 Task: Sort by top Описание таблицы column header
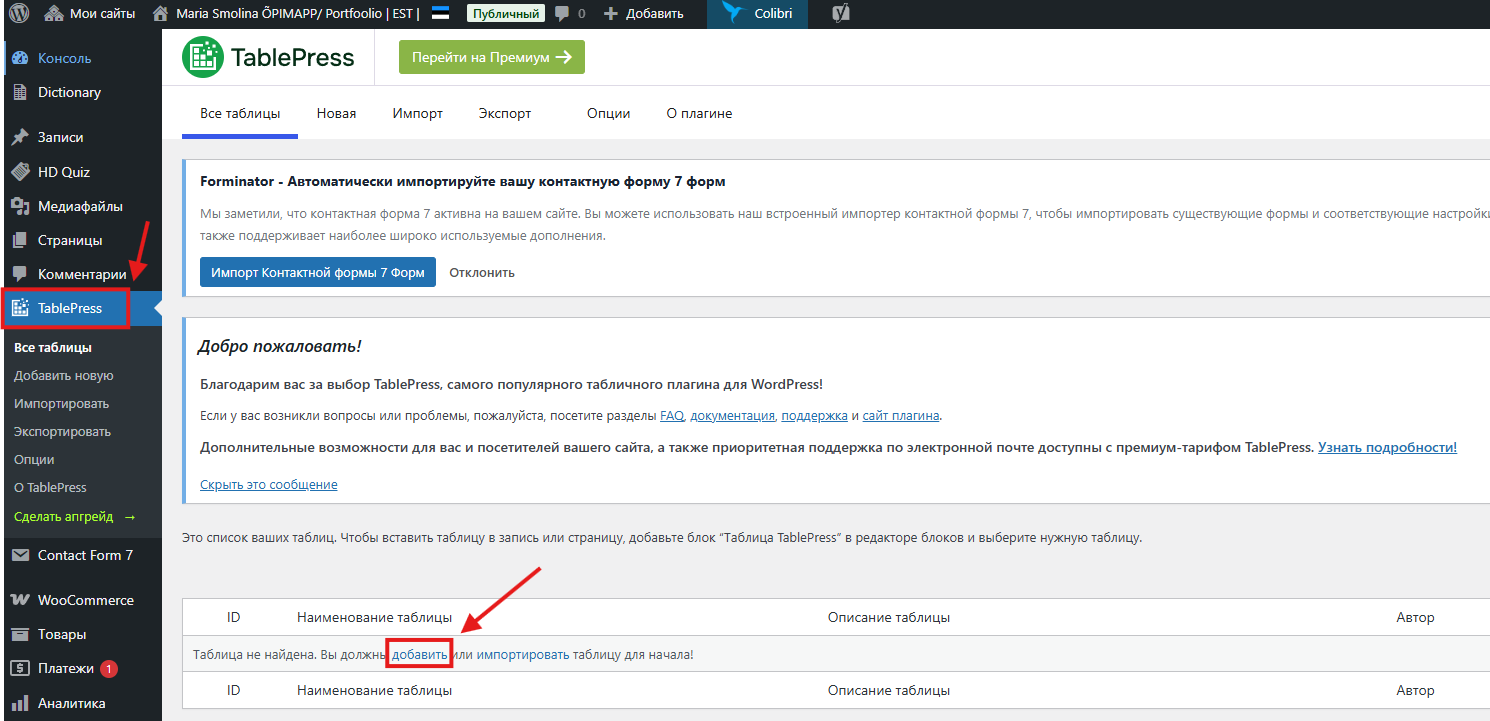(889, 617)
